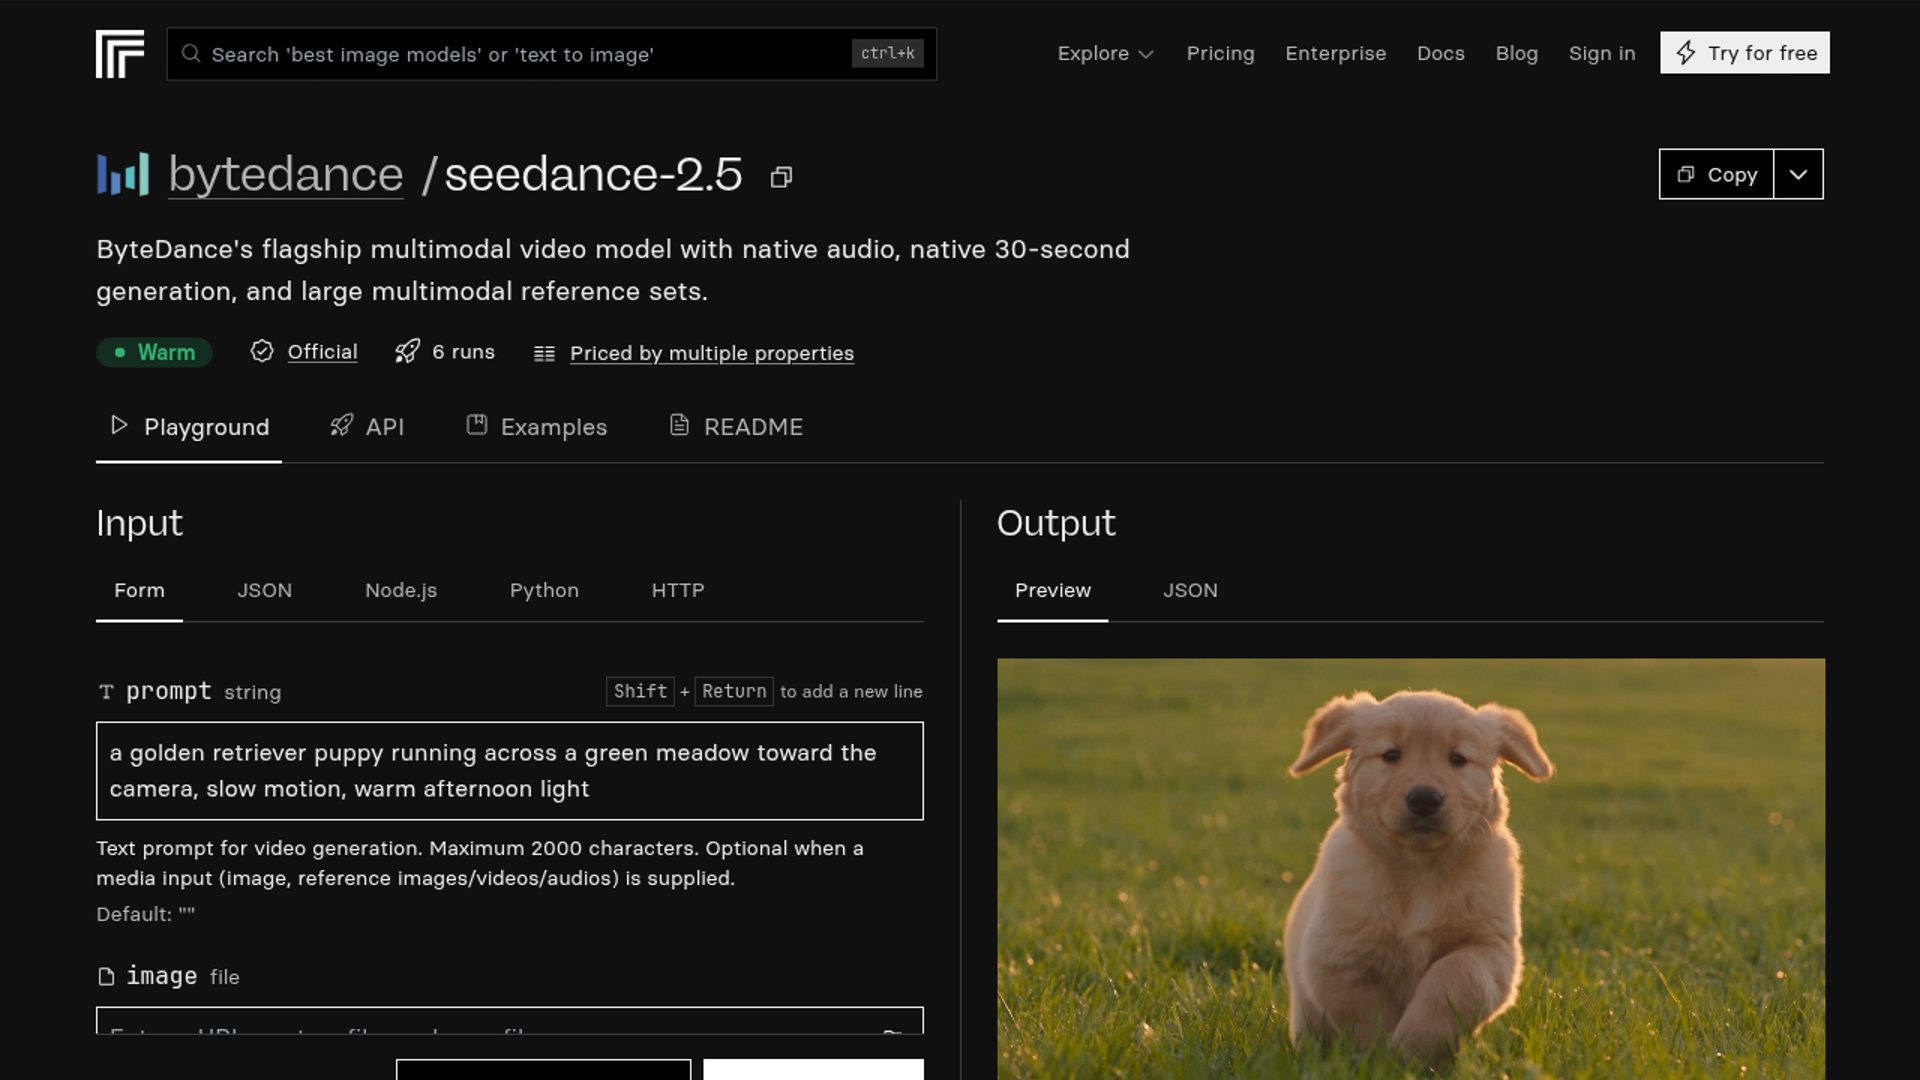Click the '6 runs' text
Screen dimensions: 1920x1080
(463, 352)
